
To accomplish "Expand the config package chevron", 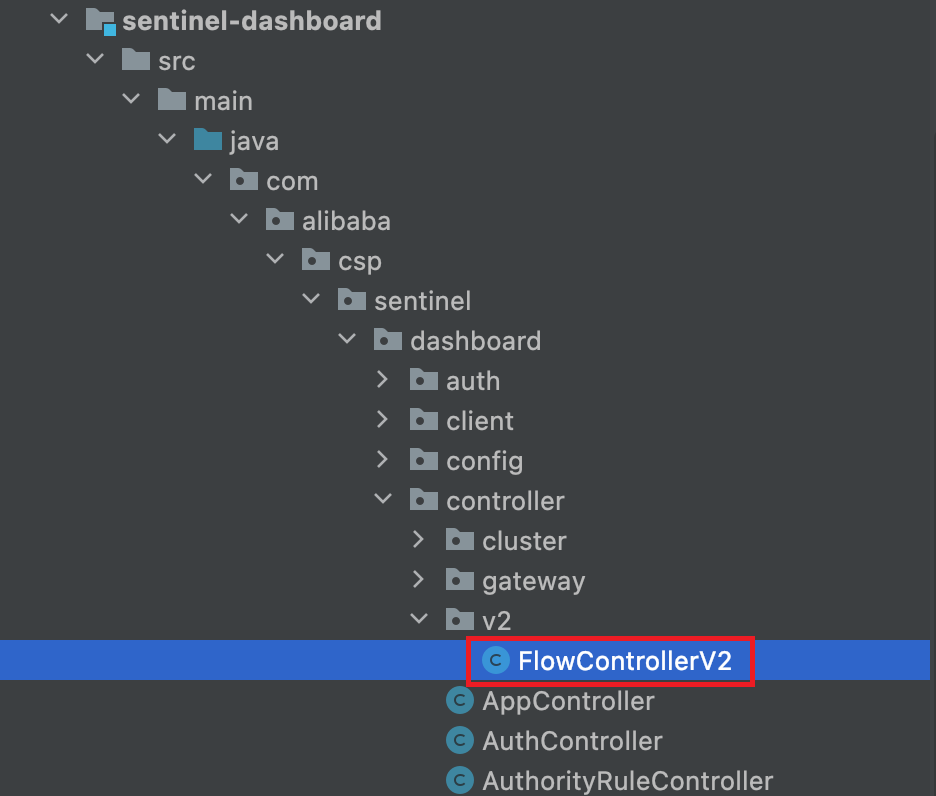I will pyautogui.click(x=383, y=460).
